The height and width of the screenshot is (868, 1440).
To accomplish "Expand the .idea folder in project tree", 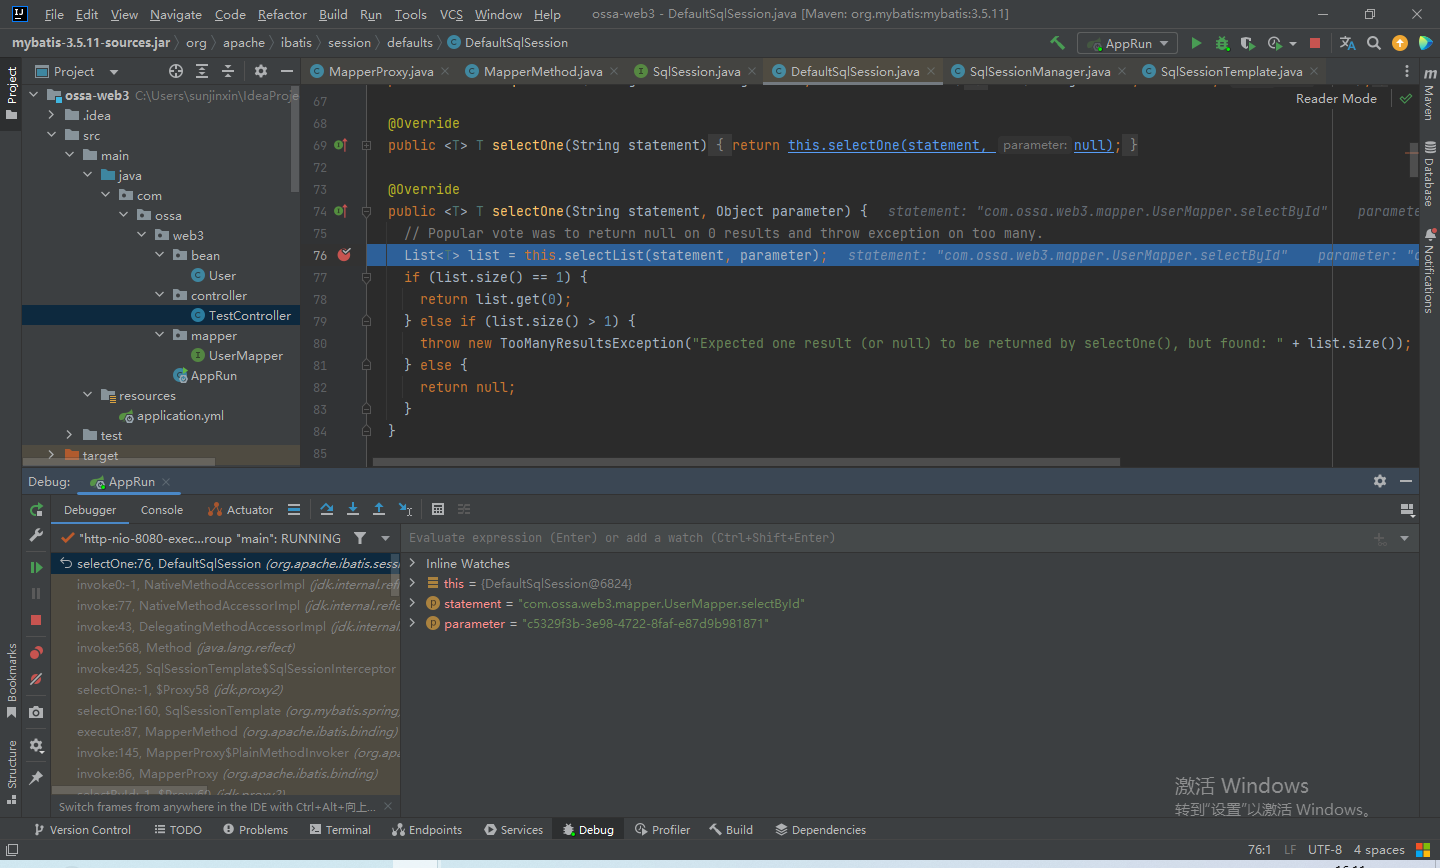I will [51, 115].
